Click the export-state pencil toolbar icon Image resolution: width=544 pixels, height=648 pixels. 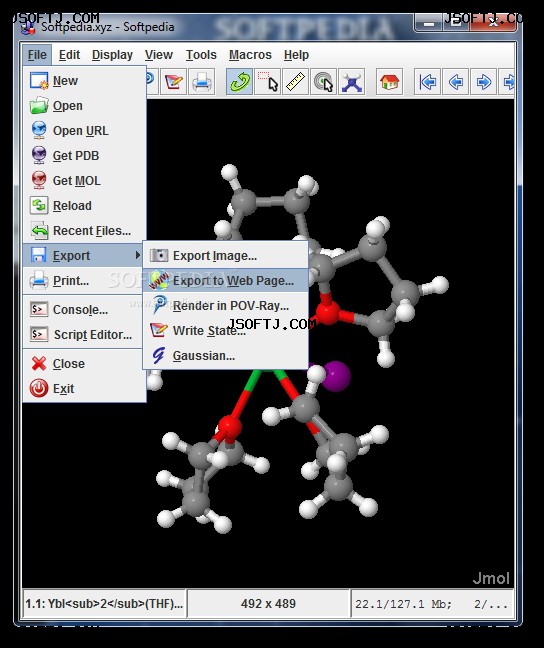click(173, 82)
